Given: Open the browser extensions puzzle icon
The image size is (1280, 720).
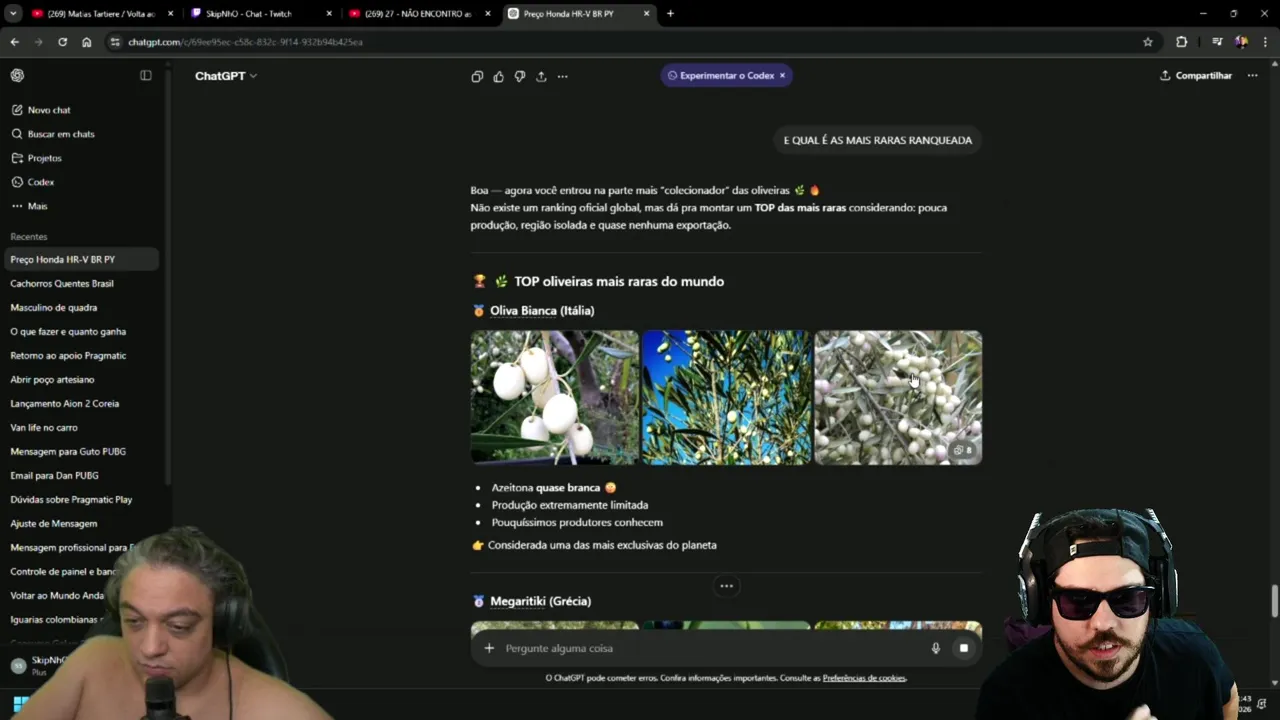Looking at the screenshot, I should (x=1182, y=42).
